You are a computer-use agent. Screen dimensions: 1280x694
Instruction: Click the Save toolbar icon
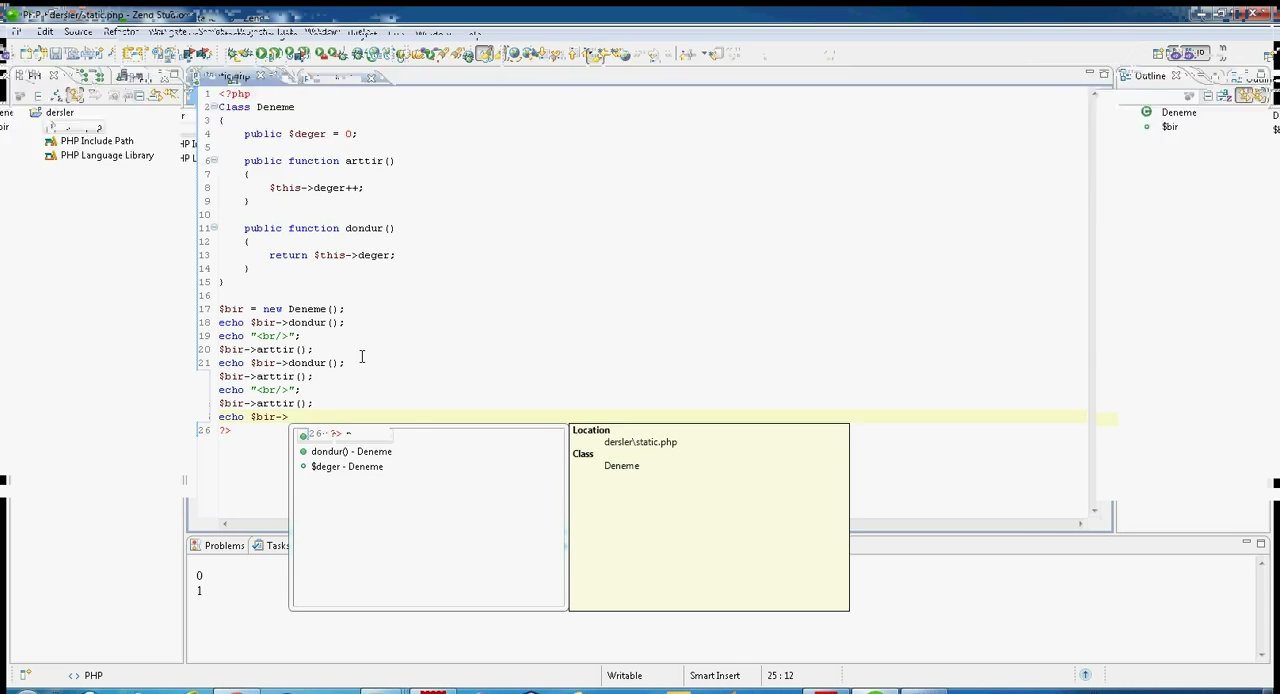click(55, 54)
